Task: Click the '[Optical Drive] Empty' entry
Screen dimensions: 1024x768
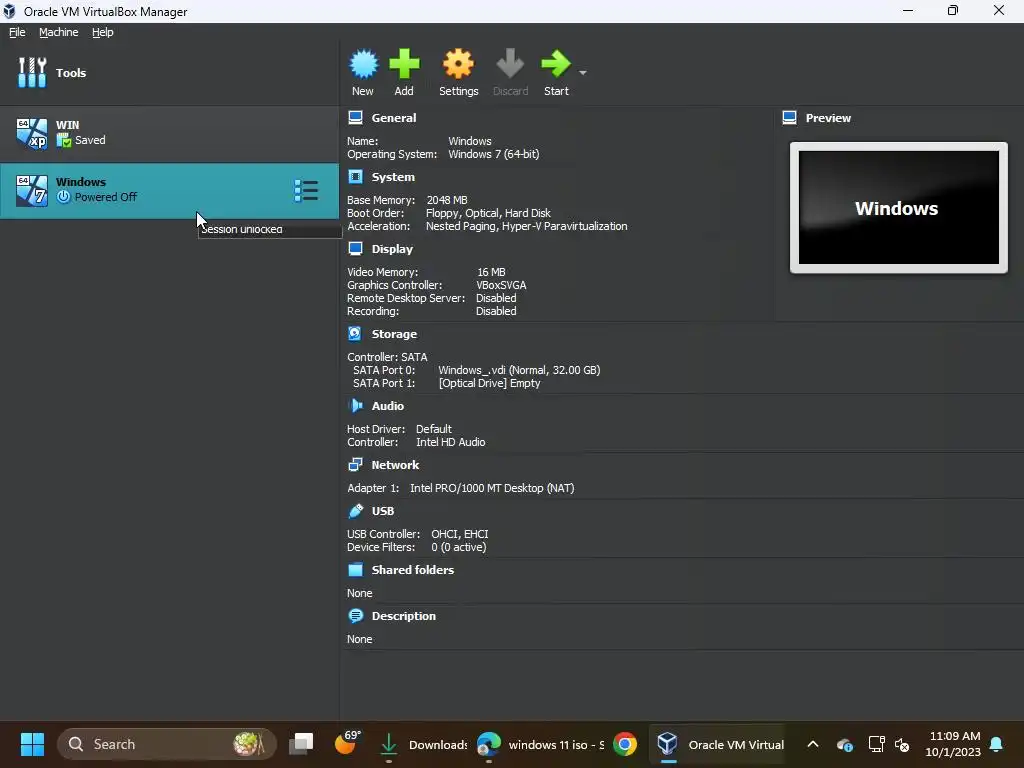Action: (489, 383)
